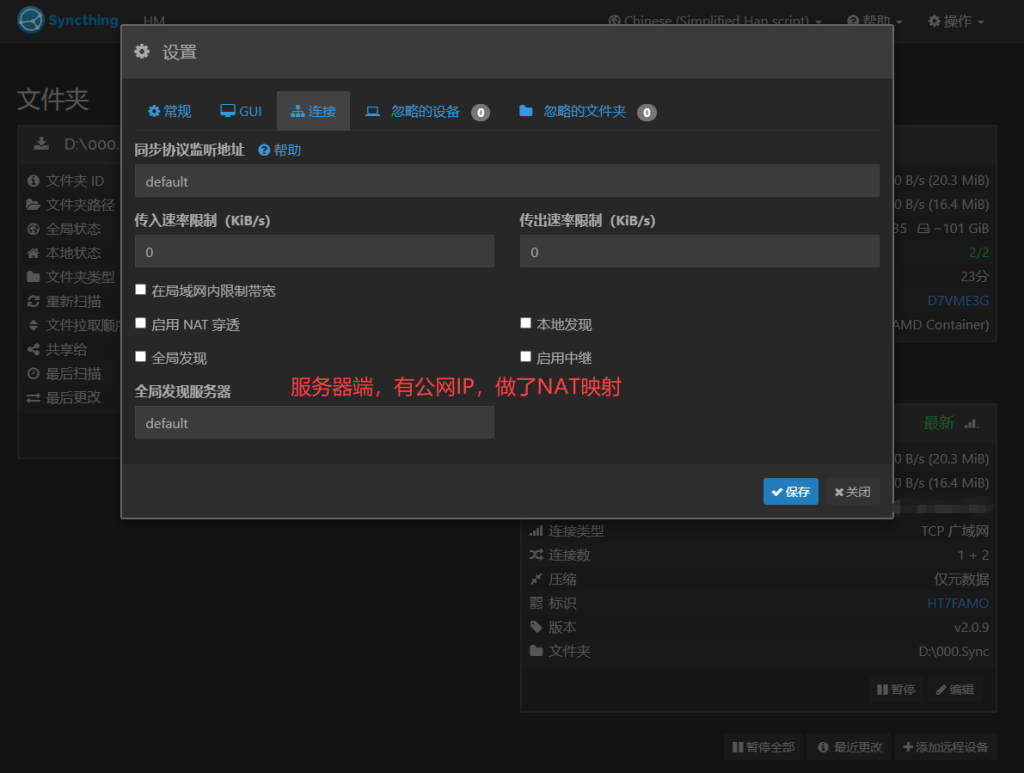Click the folder icon on 忽略的文件夹 tab

(x=526, y=111)
